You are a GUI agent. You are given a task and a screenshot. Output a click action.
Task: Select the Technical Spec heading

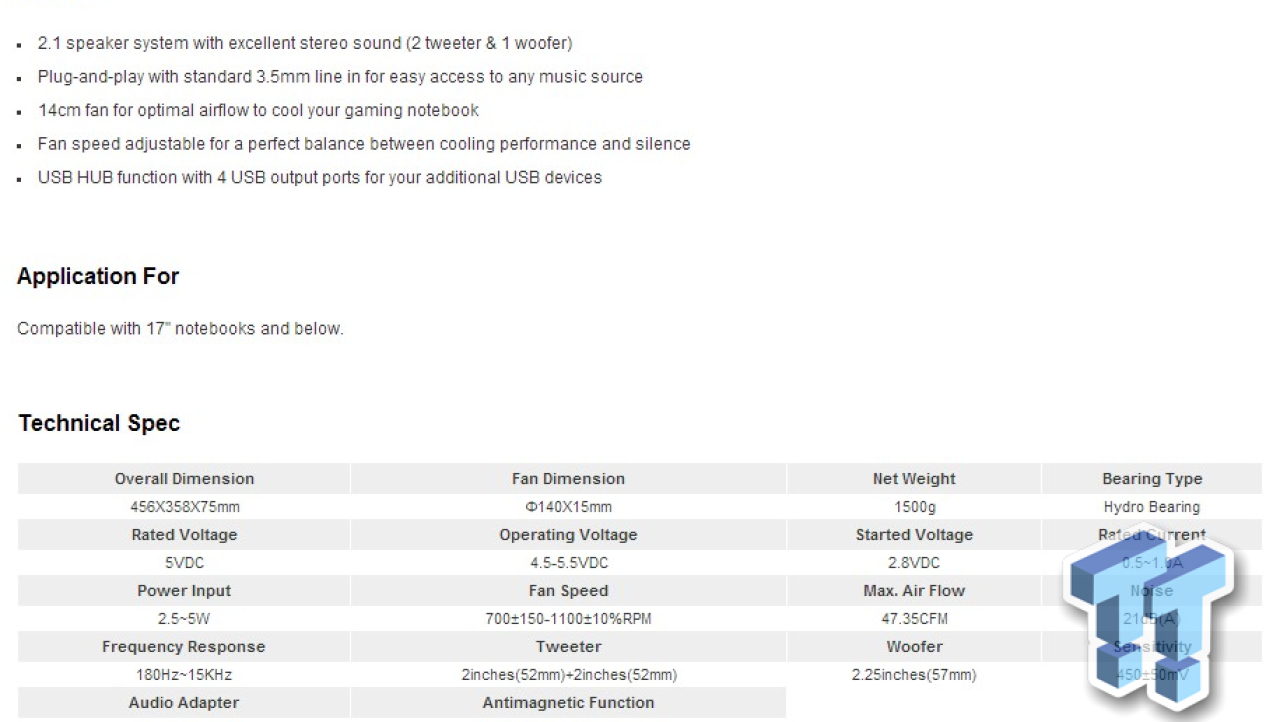[x=99, y=423]
